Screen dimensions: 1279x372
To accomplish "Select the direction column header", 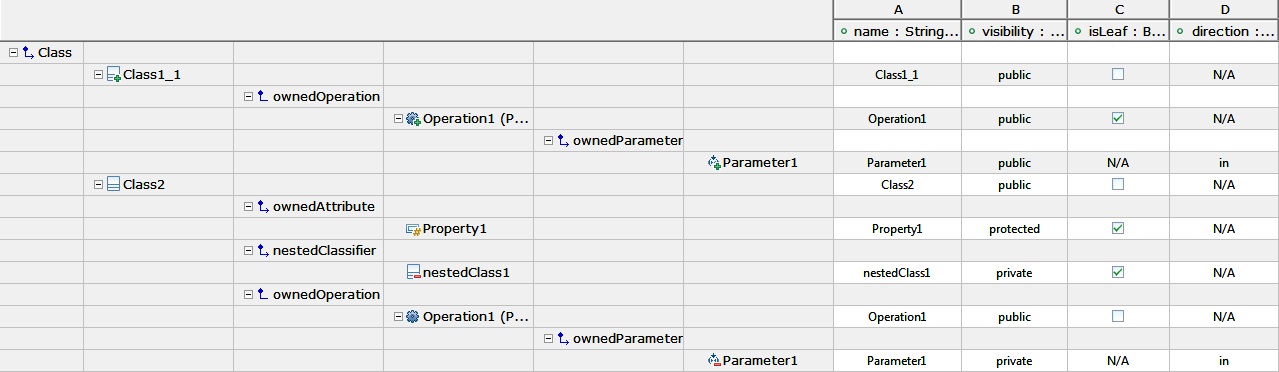I will pos(1224,31).
